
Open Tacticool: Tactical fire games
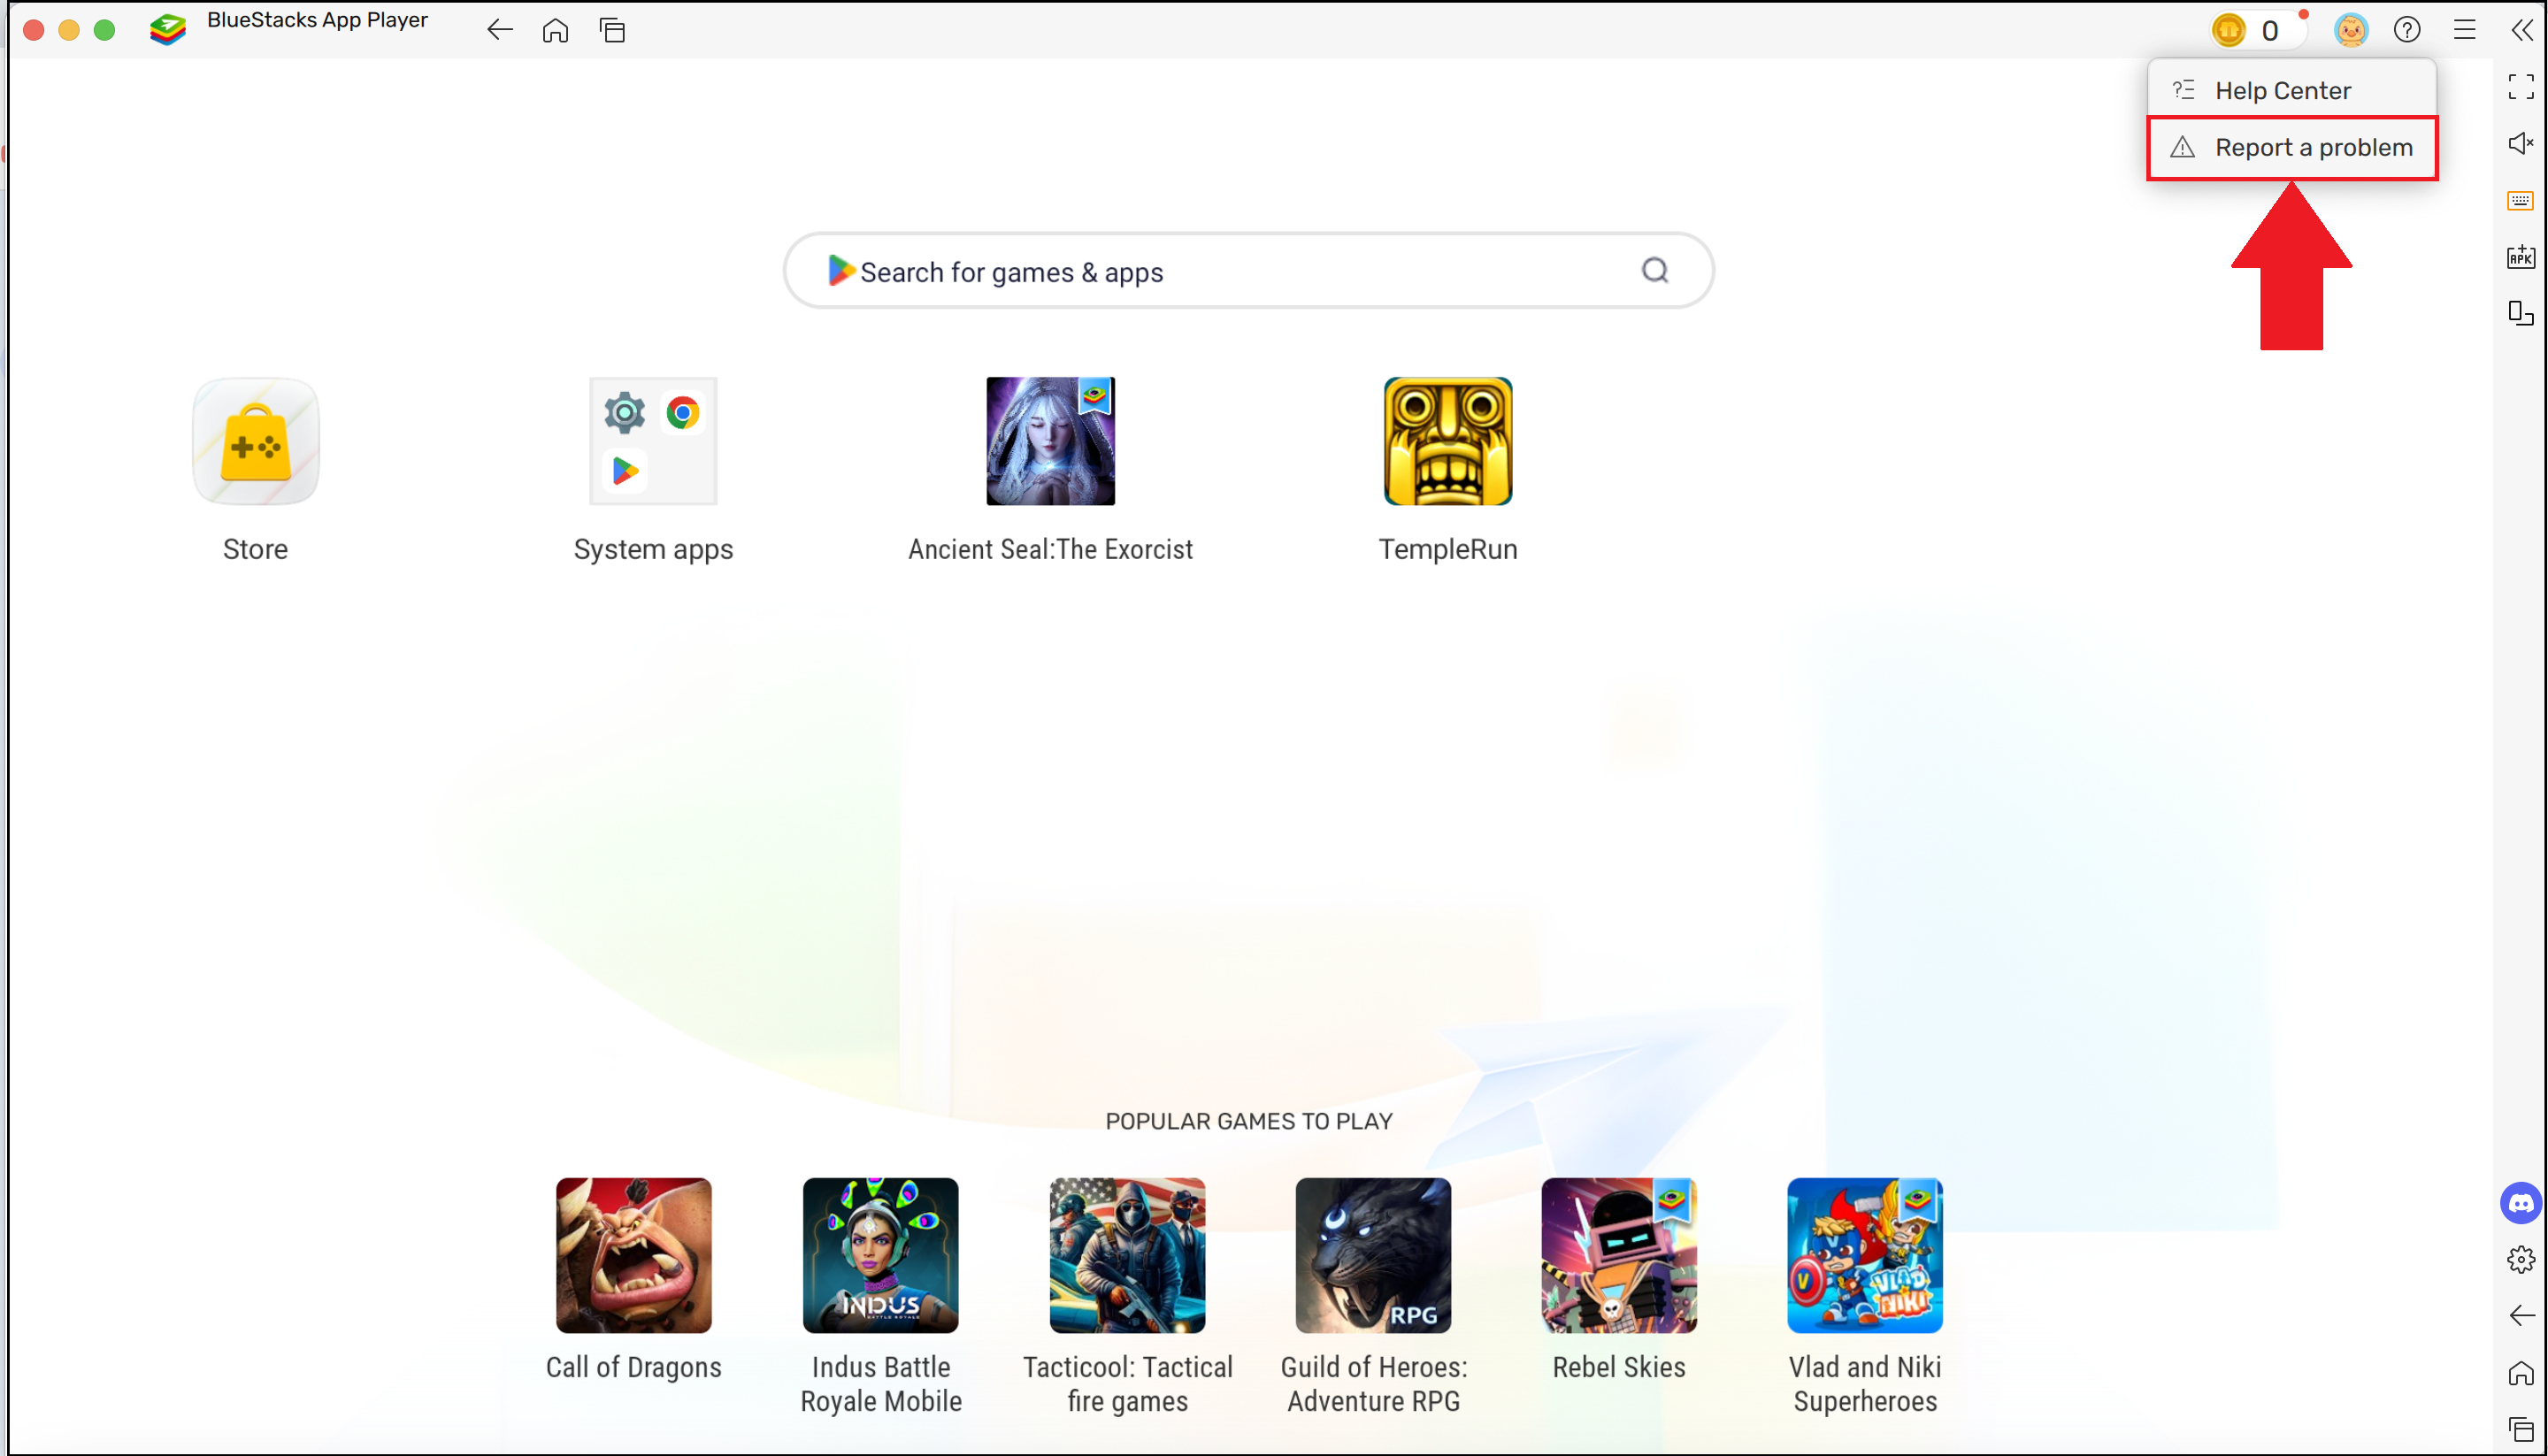[1127, 1255]
